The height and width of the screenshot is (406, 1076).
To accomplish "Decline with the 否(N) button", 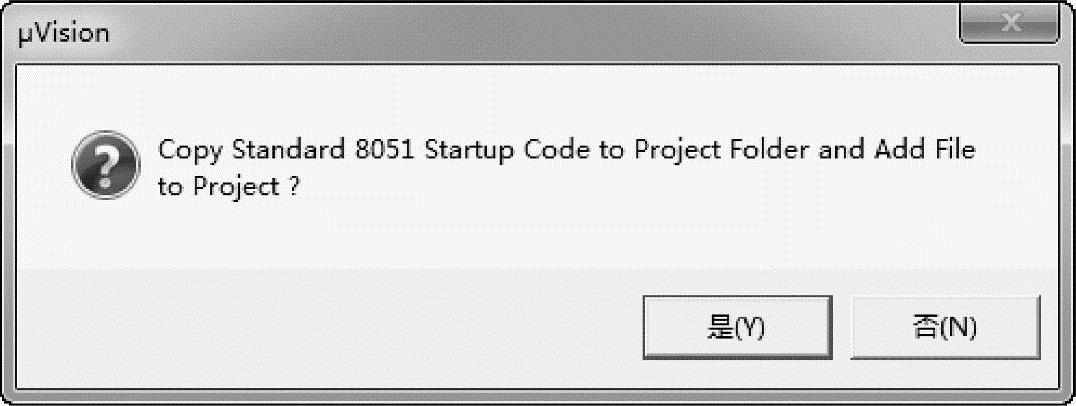I will click(945, 327).
